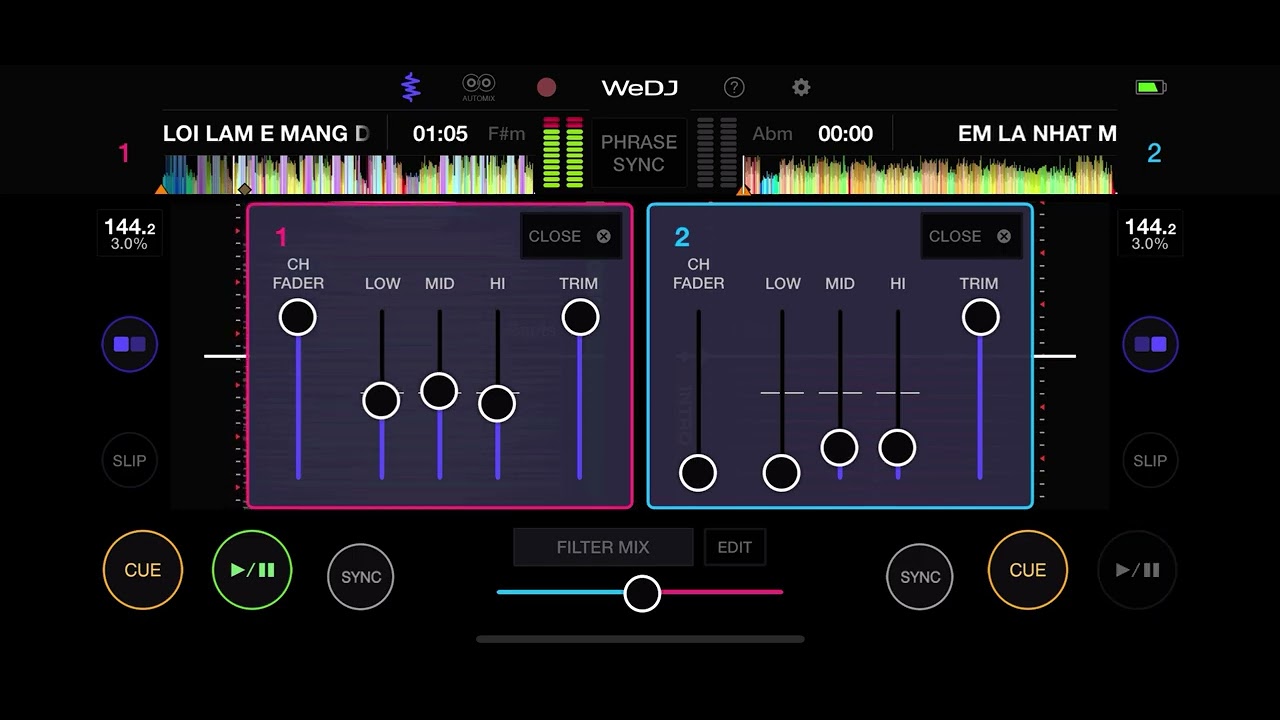
Task: Click deck 2 Low EQ knob
Action: 781,473
